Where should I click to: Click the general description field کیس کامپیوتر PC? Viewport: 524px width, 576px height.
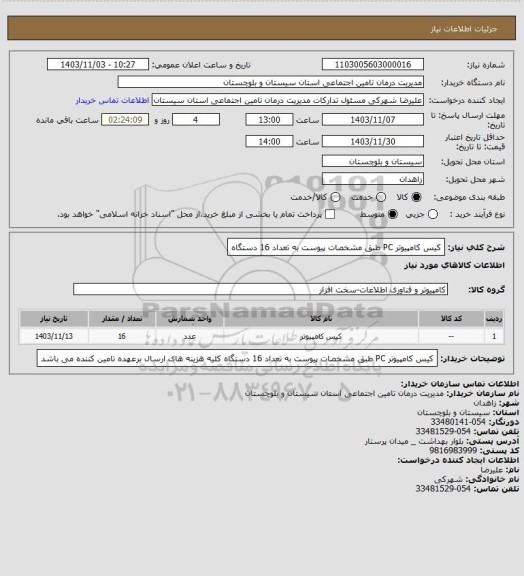pyautogui.click(x=336, y=247)
